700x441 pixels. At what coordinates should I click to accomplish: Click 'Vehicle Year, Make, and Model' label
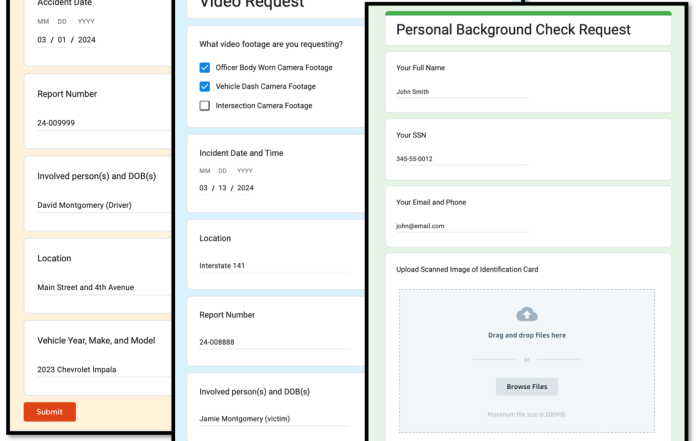(96, 341)
